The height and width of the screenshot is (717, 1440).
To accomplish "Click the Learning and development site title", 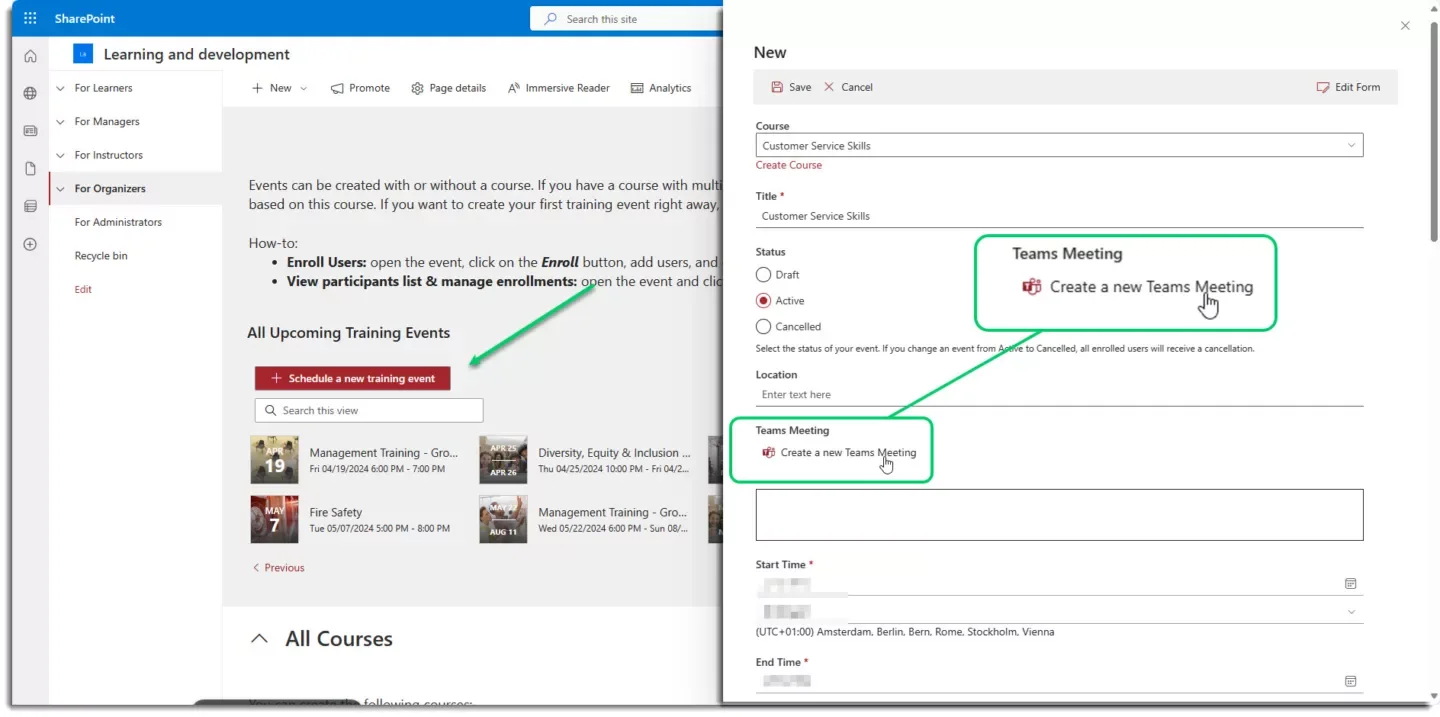I will coord(197,54).
